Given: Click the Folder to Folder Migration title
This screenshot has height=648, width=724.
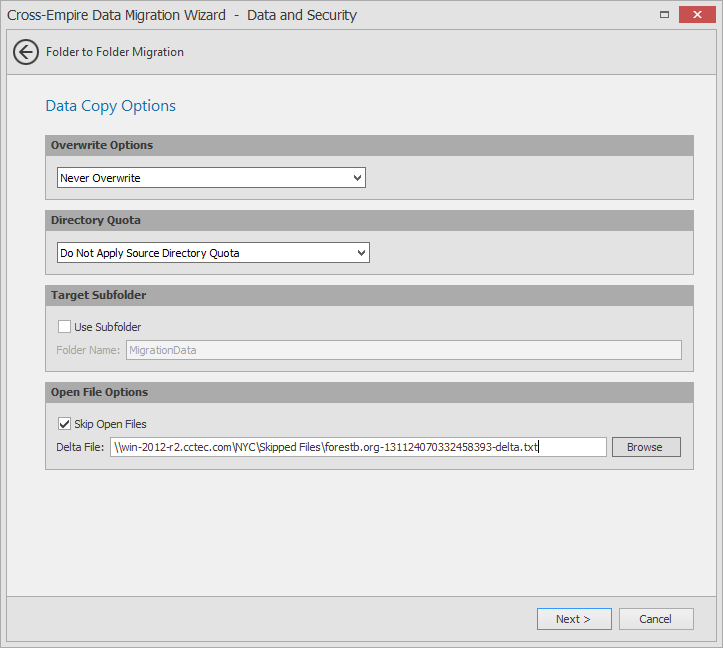Looking at the screenshot, I should [115, 52].
